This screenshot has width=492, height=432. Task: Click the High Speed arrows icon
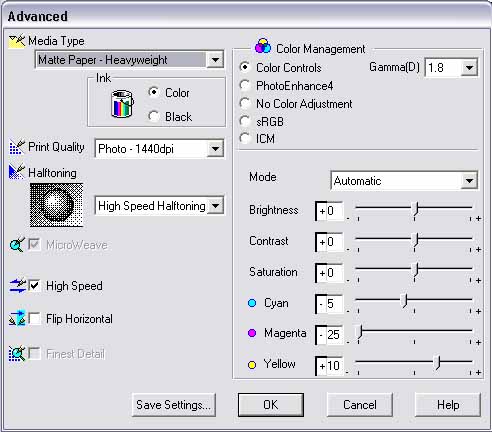[17, 286]
